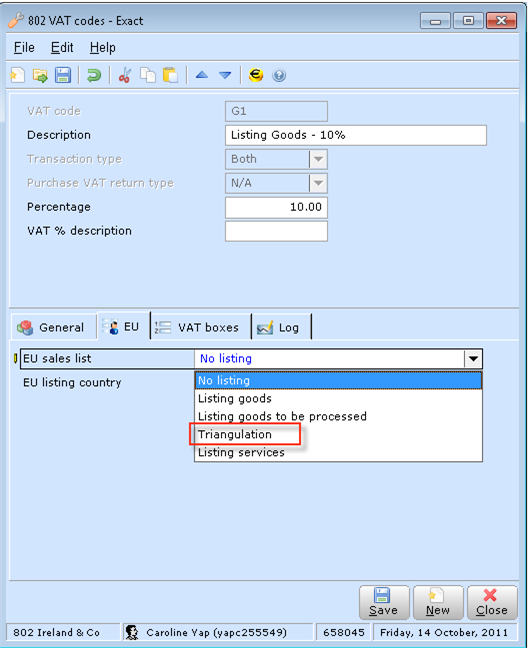Viewport: 528px width, 648px height.
Task: Expand the EU sales list dropdown arrow
Action: [473, 359]
